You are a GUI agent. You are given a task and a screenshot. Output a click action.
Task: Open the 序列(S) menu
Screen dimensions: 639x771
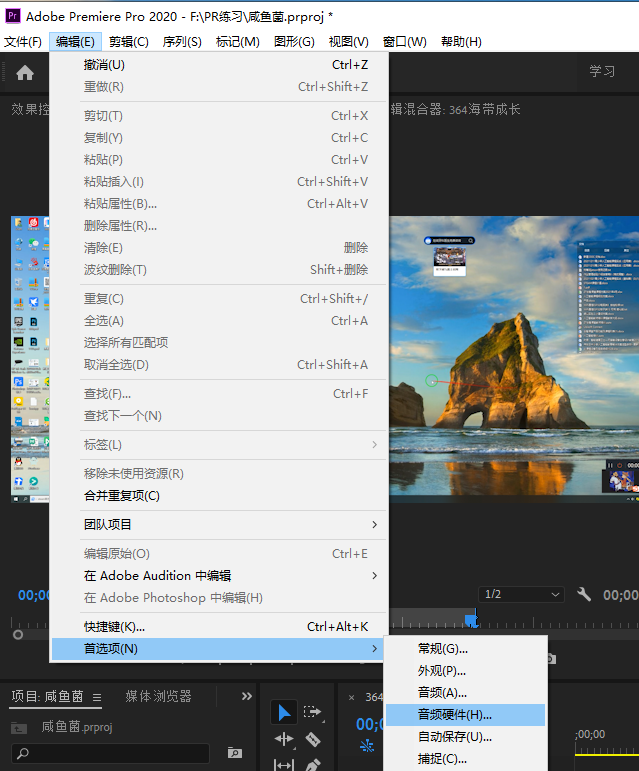point(182,42)
